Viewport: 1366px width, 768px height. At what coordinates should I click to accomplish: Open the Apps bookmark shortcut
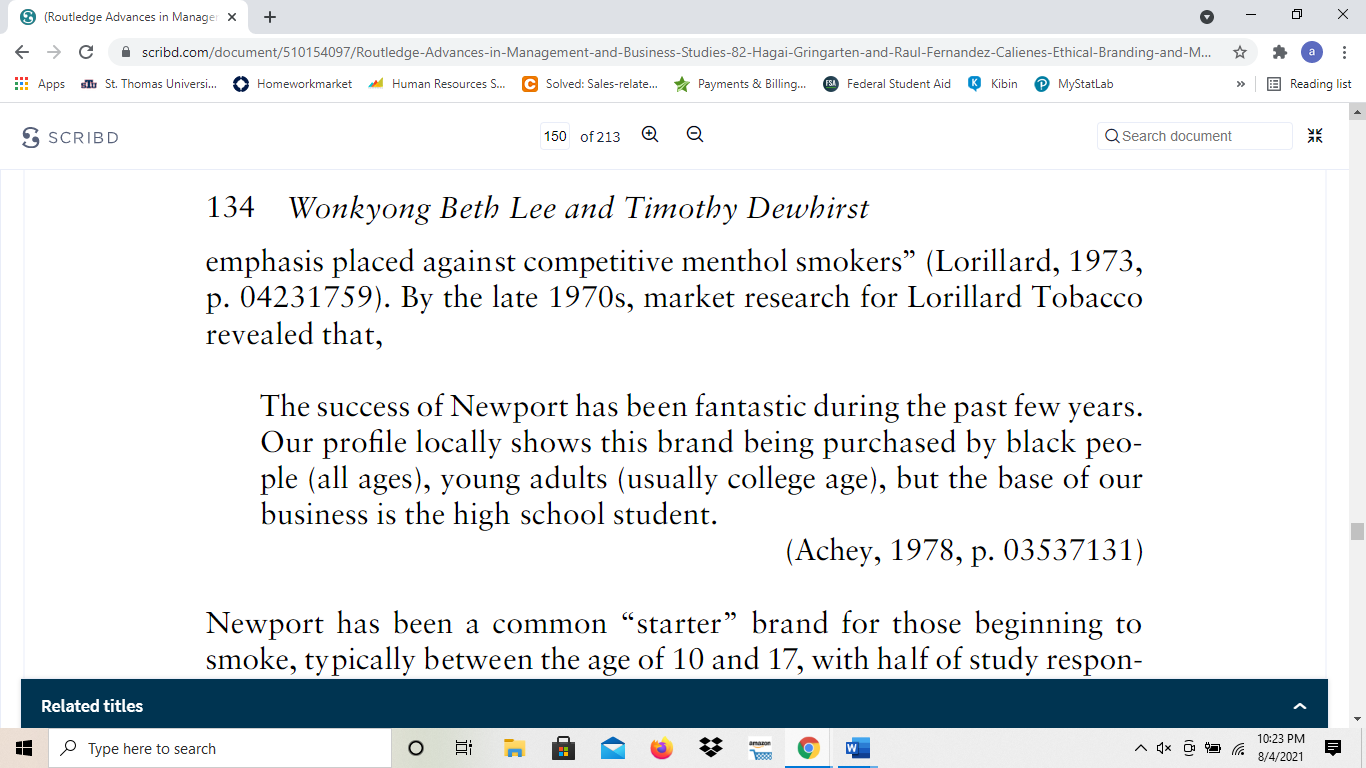pyautogui.click(x=40, y=84)
